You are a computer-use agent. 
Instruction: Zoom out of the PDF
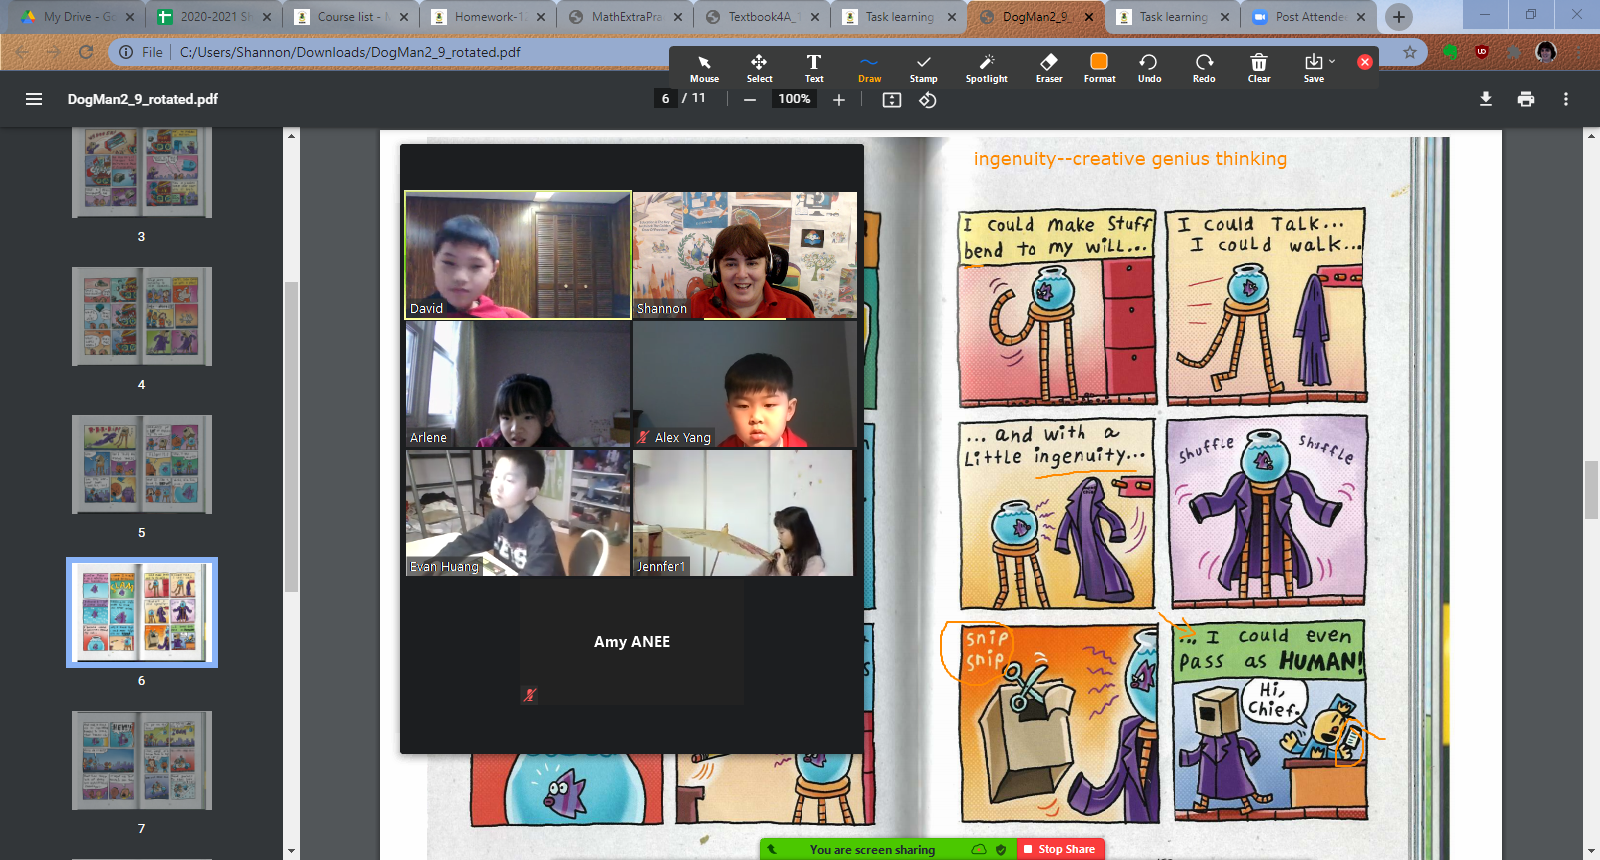749,99
